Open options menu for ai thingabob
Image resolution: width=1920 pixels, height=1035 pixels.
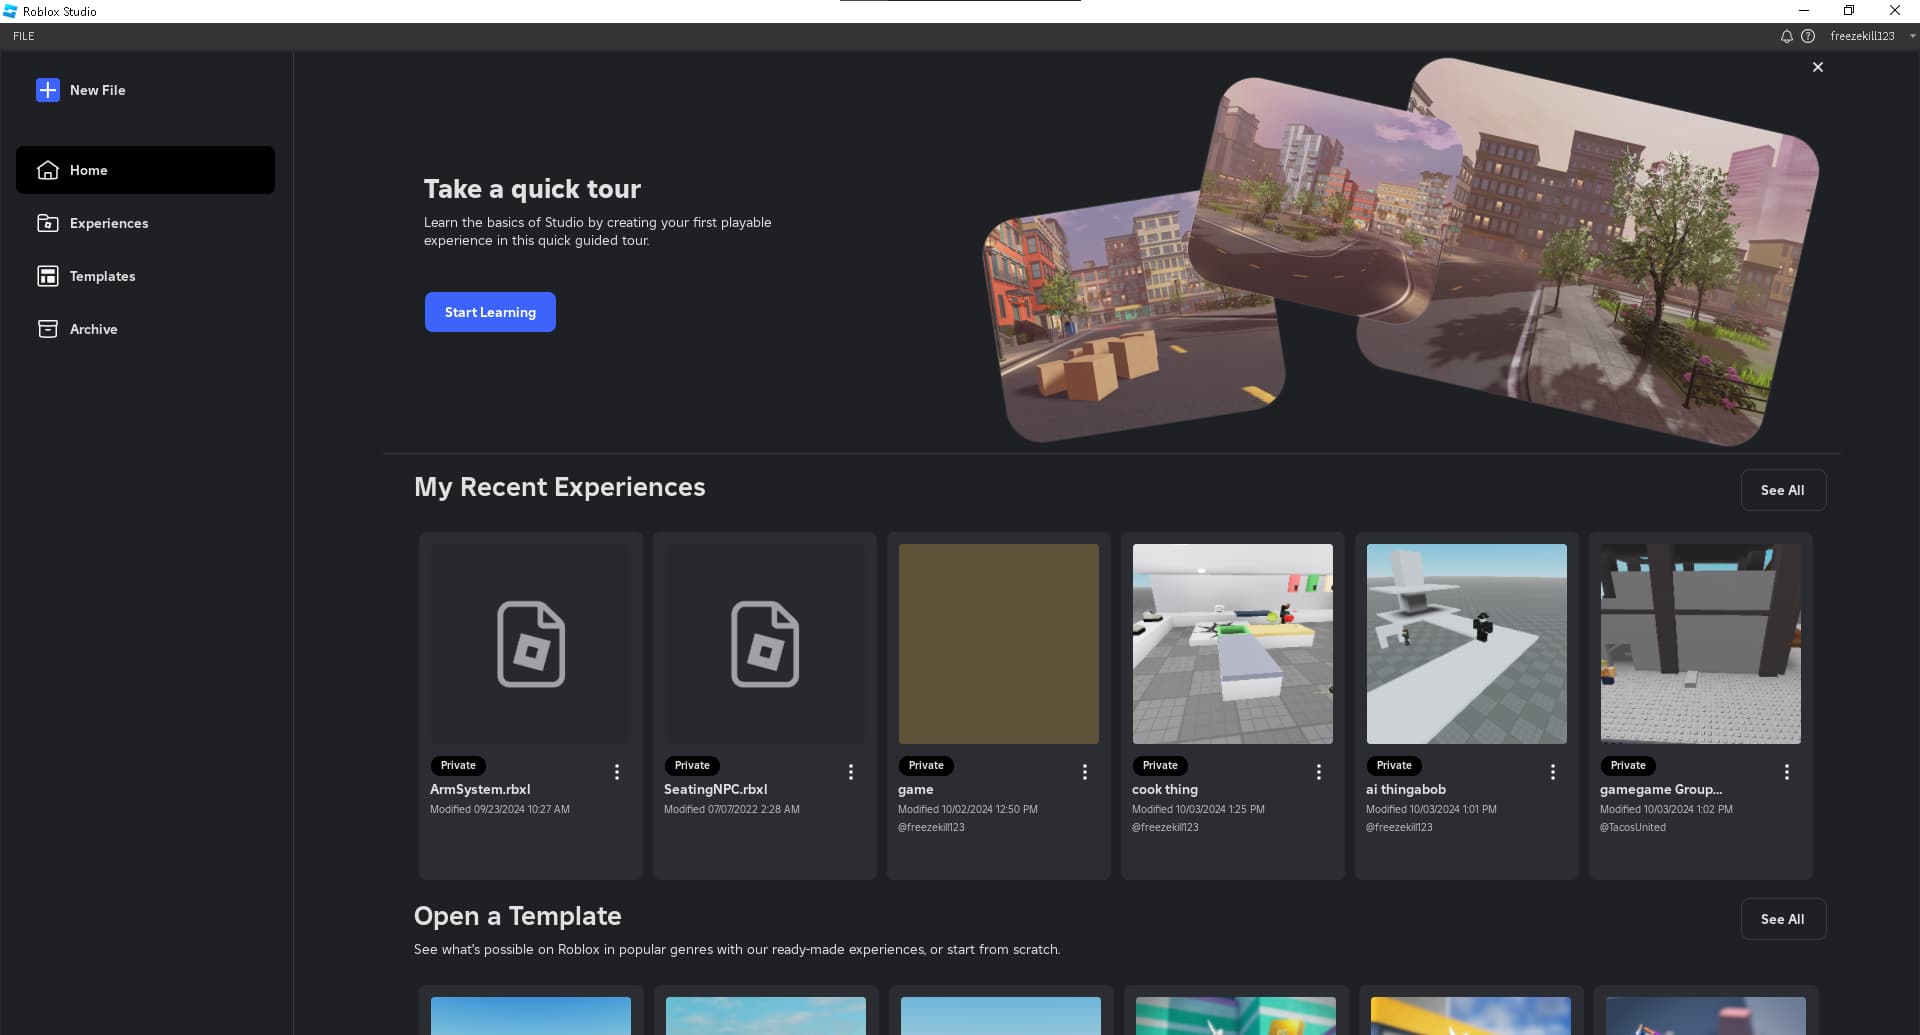point(1552,771)
